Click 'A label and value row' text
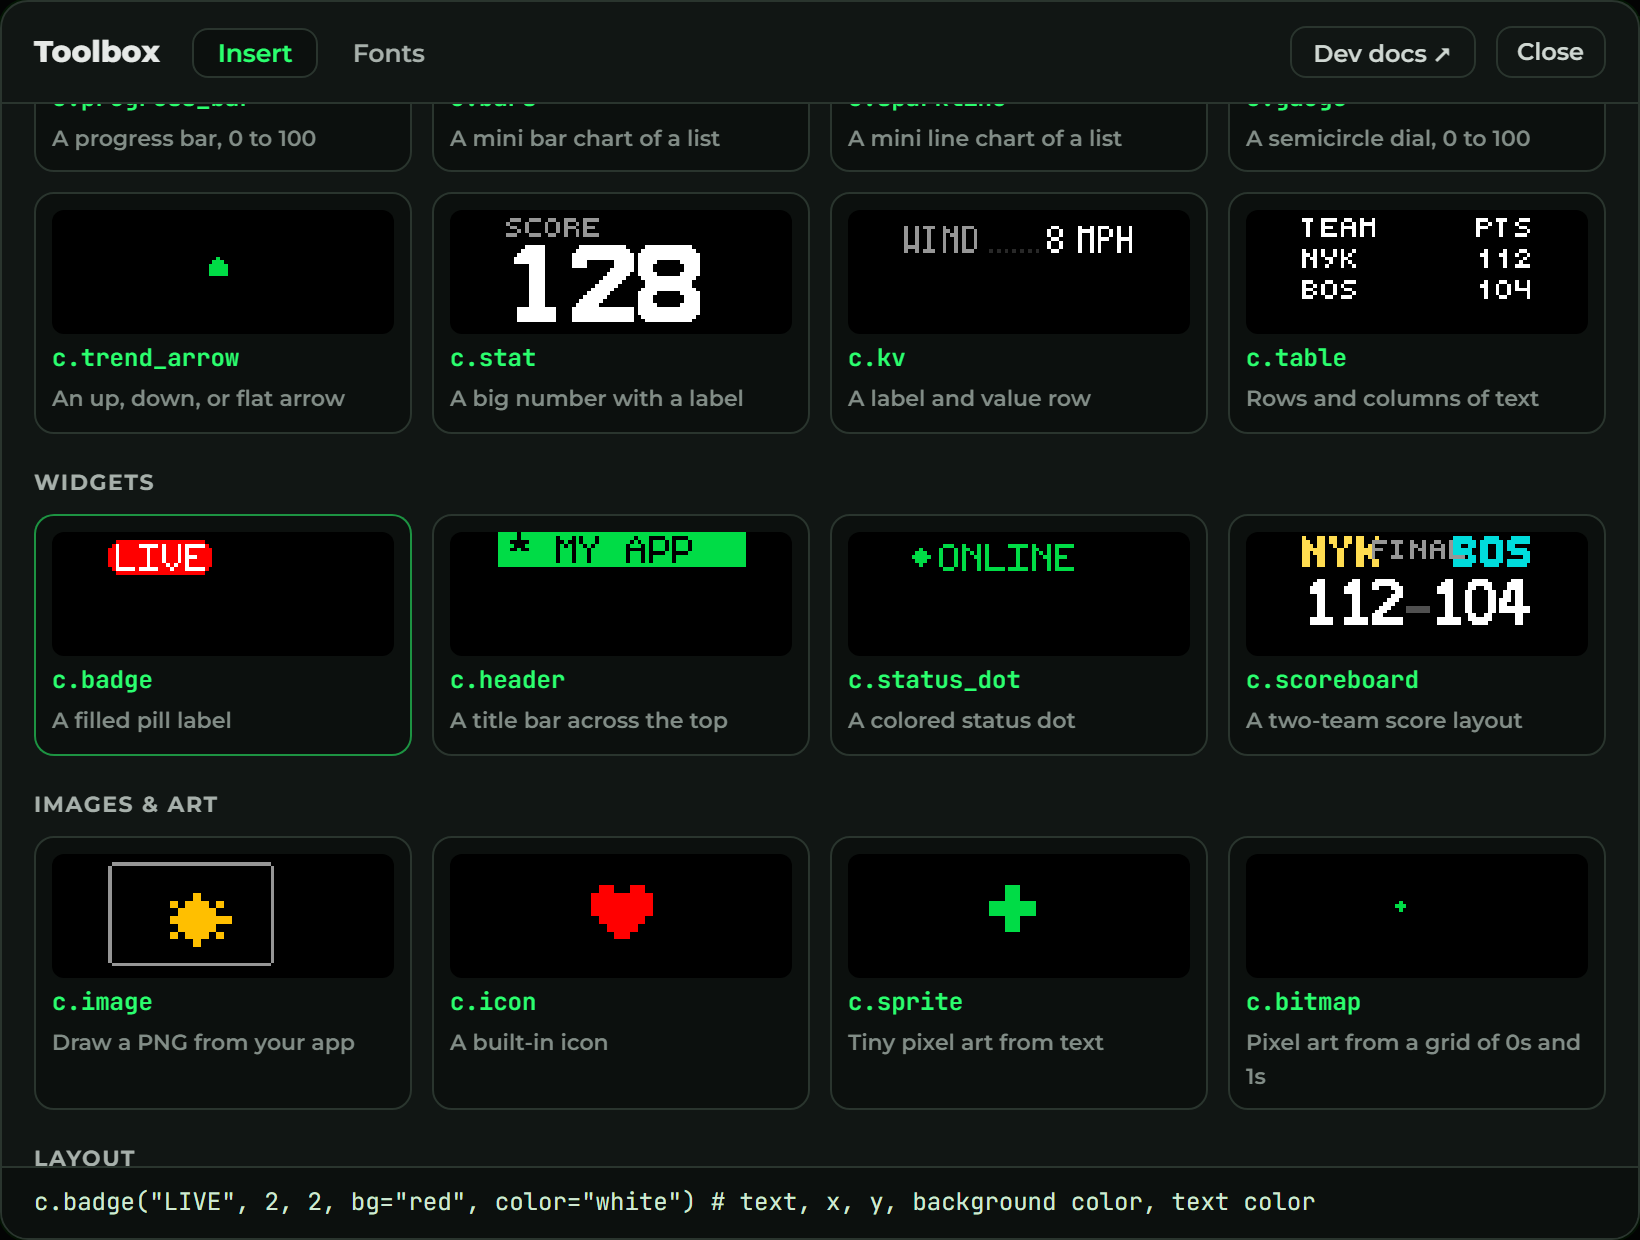 [969, 398]
